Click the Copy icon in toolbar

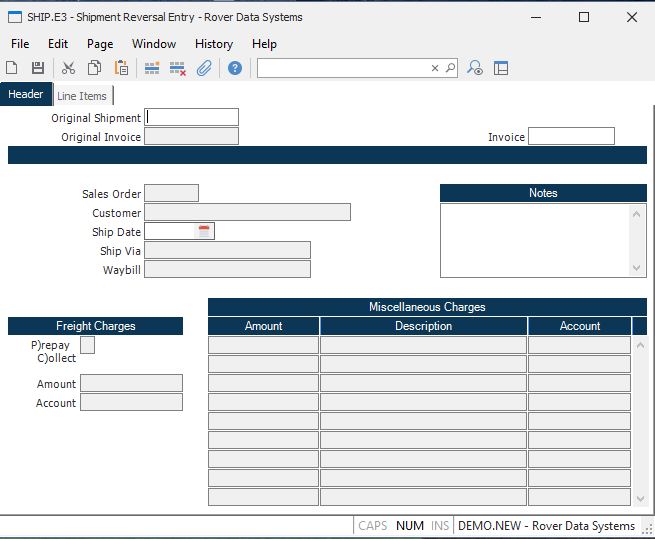(94, 68)
